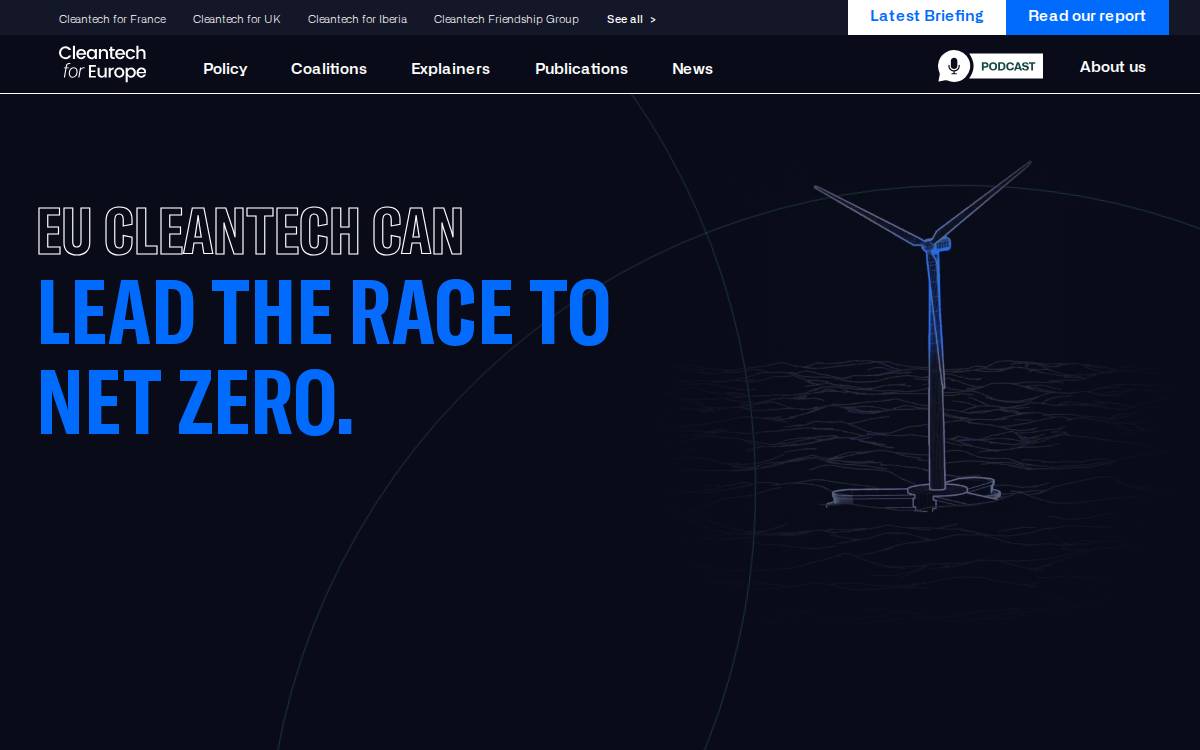Open the News page
This screenshot has width=1200, height=750.
tap(692, 69)
